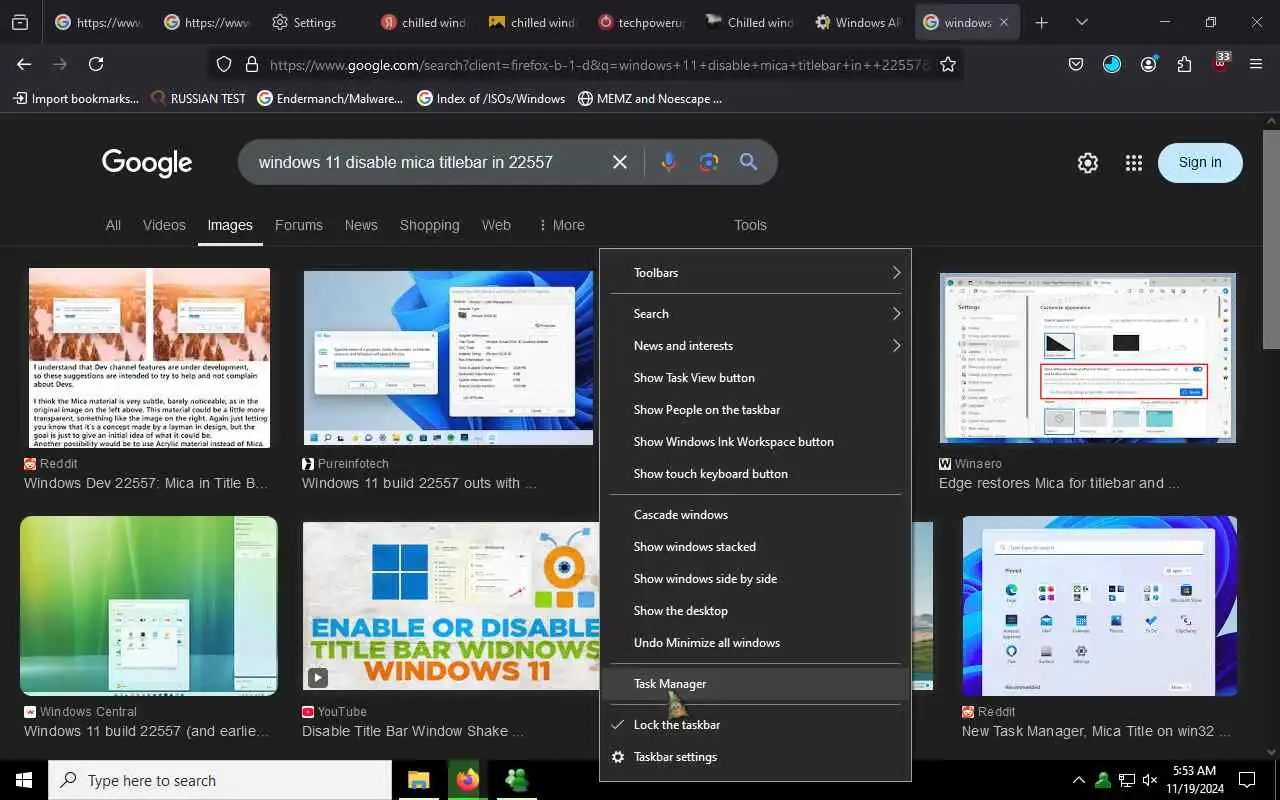Expand the Toolbars submenu
Screen dimensions: 1280x800
pos(755,273)
